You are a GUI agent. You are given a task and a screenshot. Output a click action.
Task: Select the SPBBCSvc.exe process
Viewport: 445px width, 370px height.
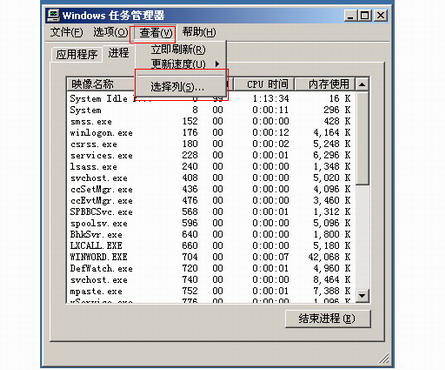(211, 212)
